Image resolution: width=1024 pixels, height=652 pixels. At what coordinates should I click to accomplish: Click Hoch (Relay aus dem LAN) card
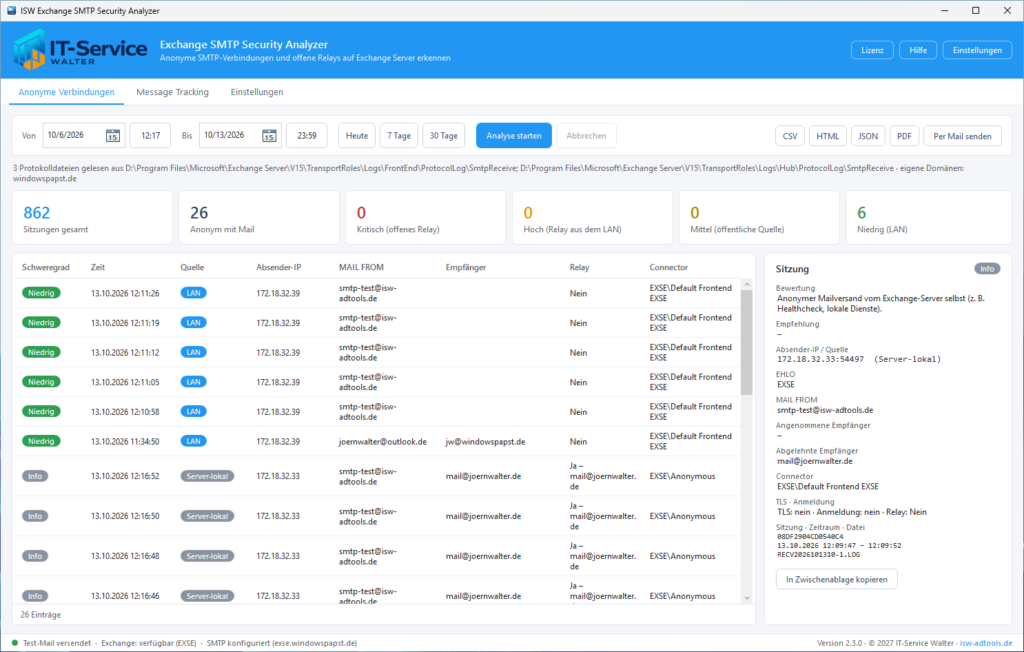(592, 218)
